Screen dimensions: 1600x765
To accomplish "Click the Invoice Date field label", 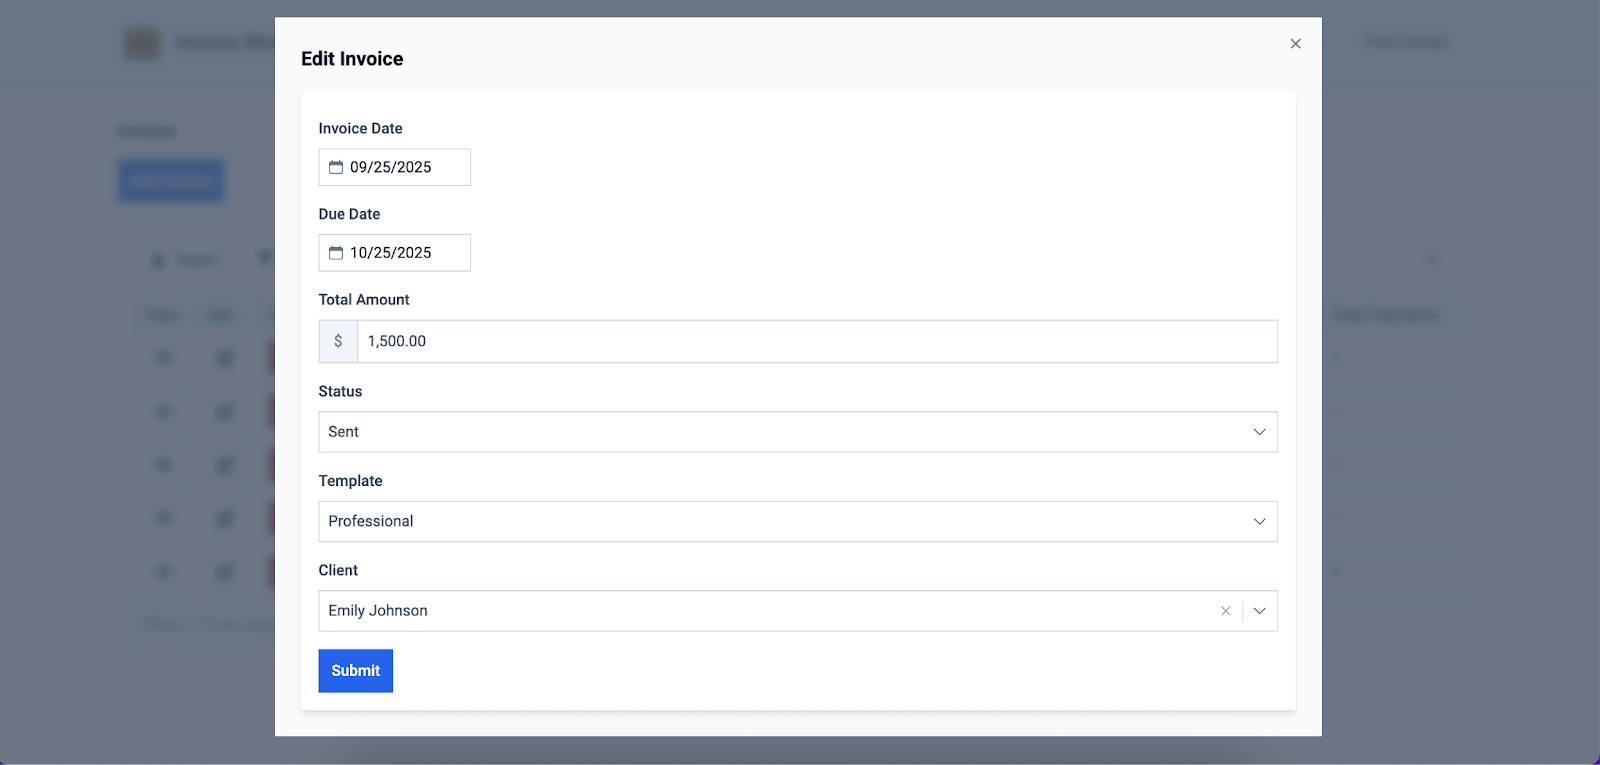I will pos(360,129).
